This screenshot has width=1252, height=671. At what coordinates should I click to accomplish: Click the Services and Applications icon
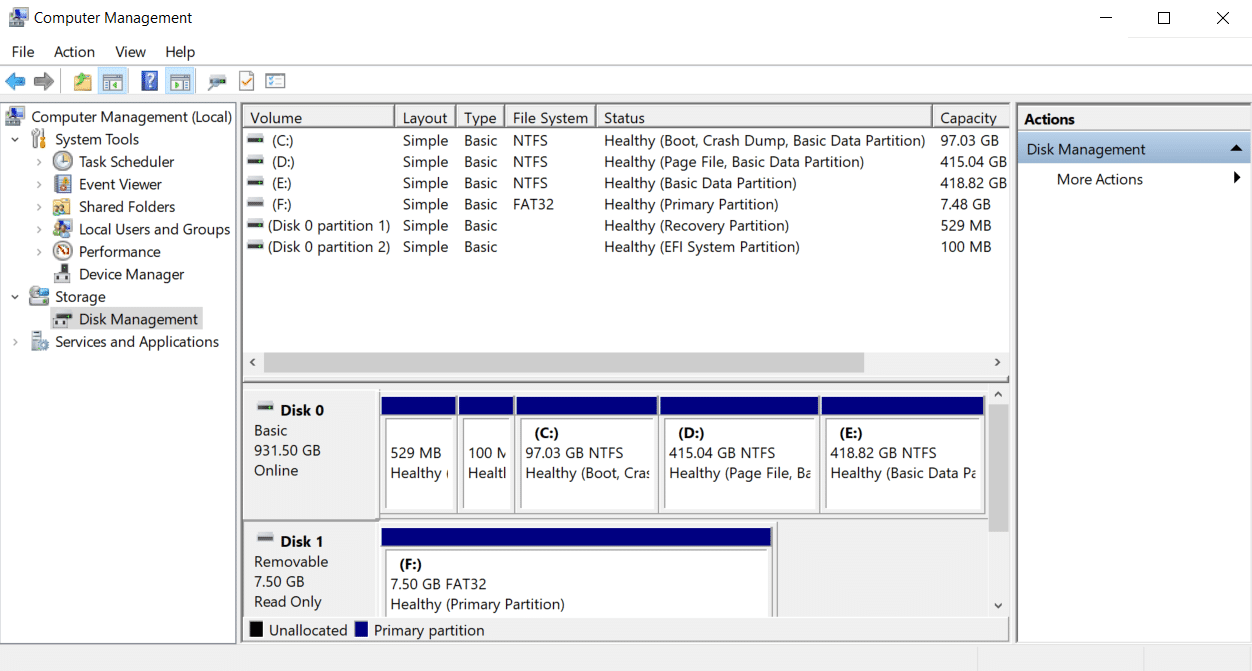tap(39, 342)
